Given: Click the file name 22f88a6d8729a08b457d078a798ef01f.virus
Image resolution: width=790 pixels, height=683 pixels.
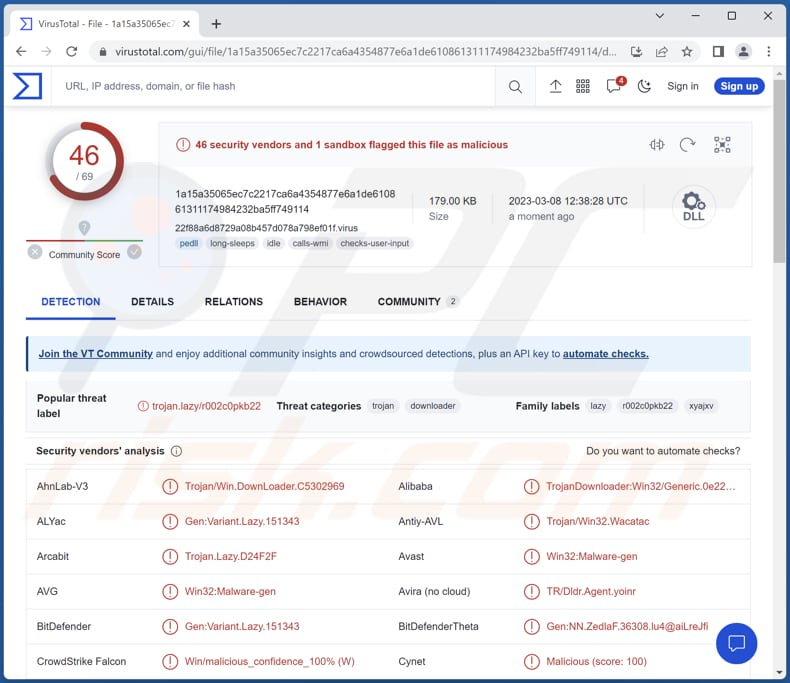Looking at the screenshot, I should pos(266,228).
